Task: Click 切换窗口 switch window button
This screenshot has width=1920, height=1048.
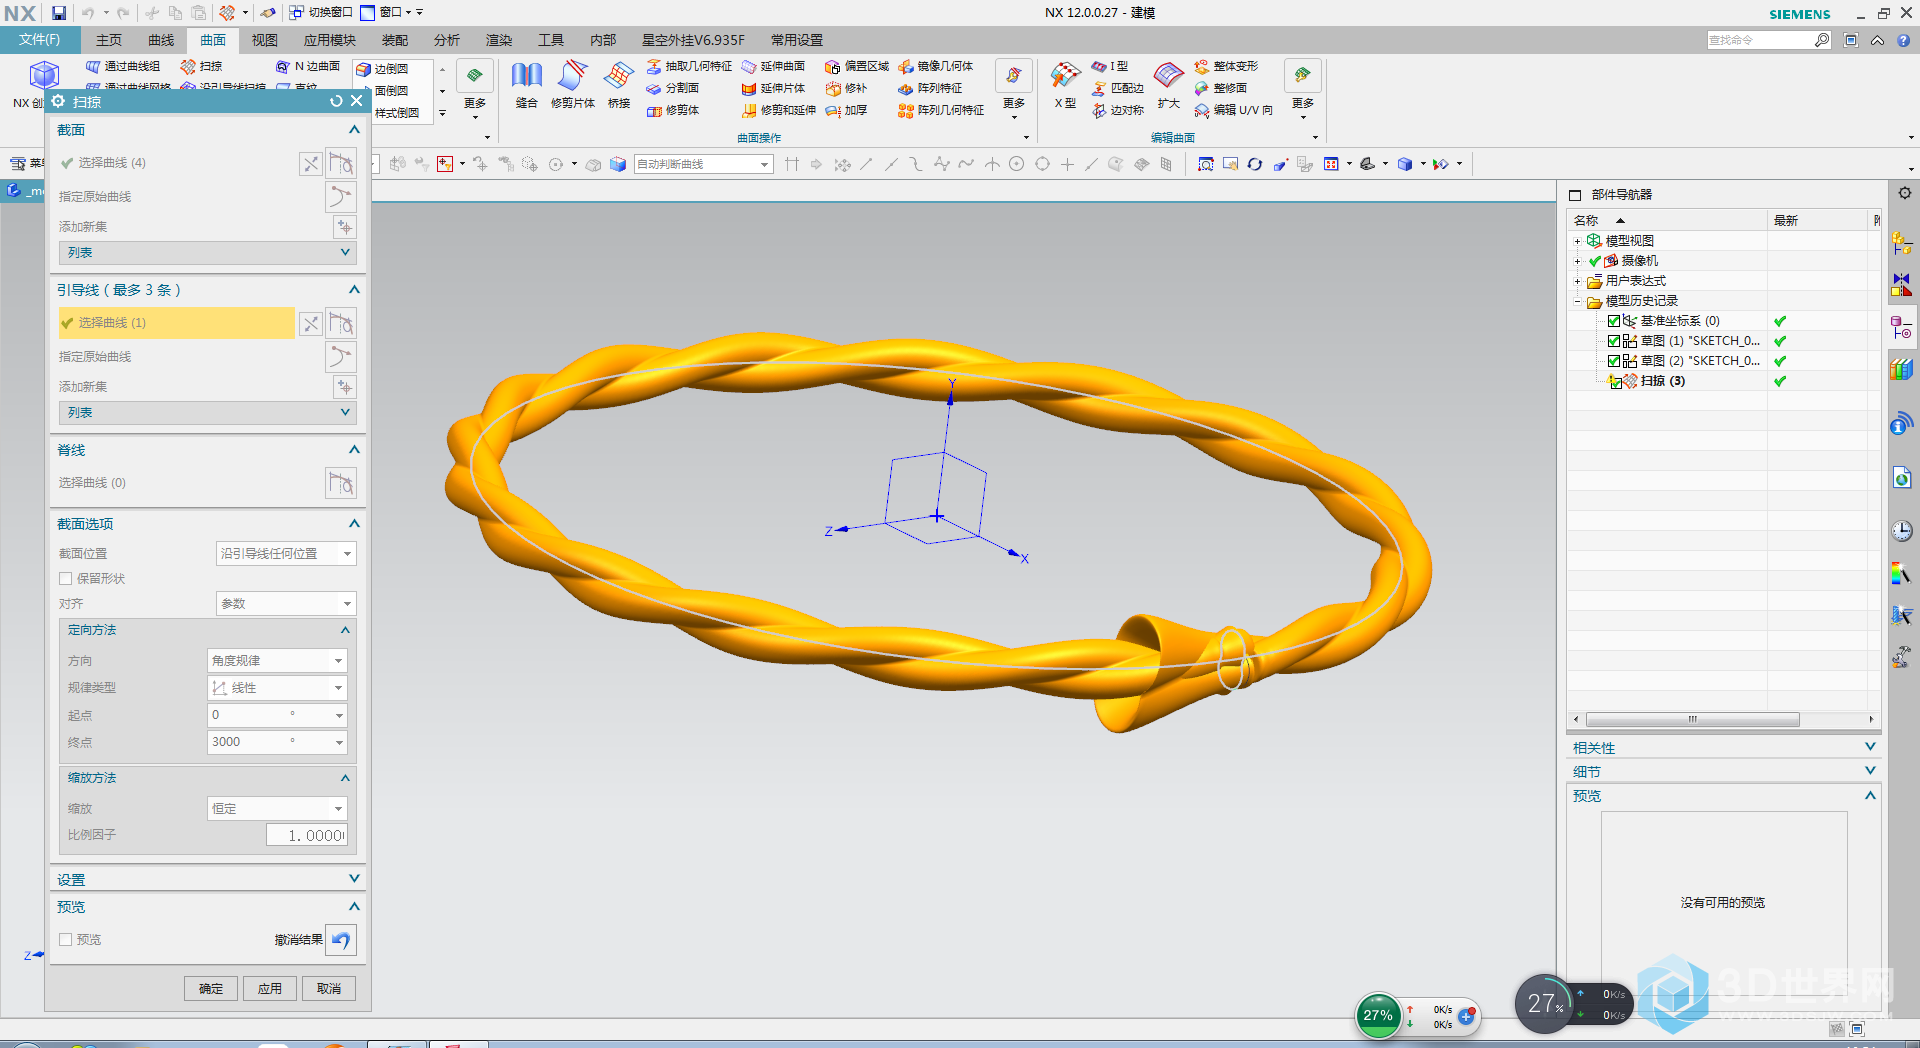Action: [x=321, y=13]
